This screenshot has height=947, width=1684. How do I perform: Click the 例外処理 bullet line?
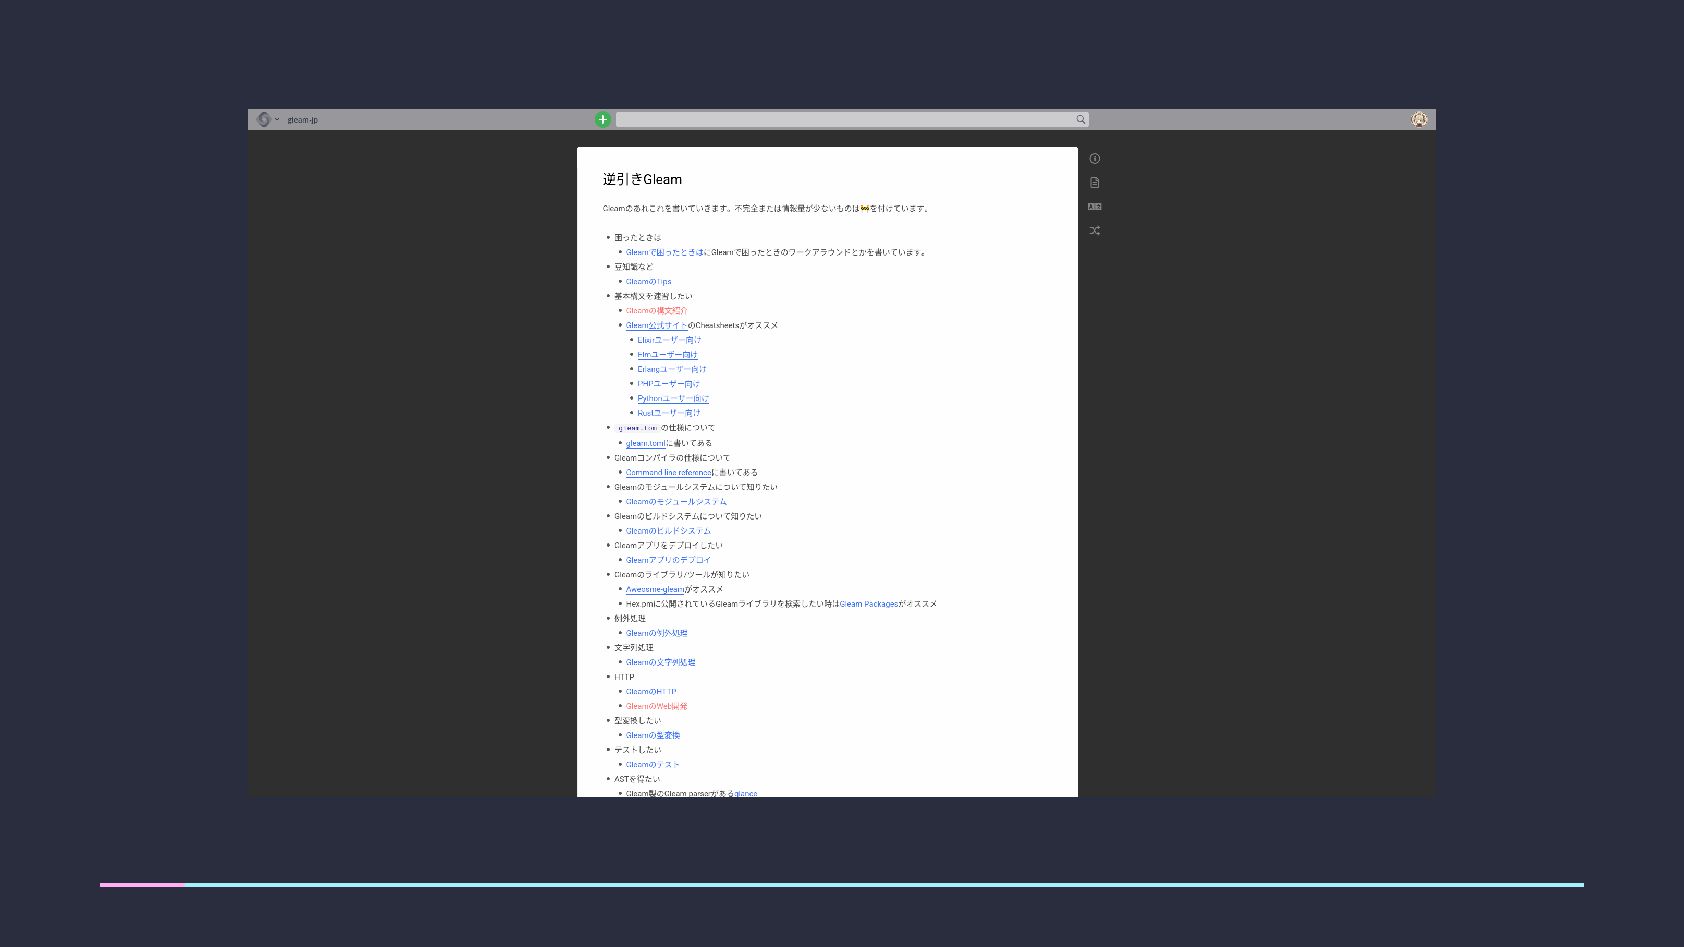point(630,619)
